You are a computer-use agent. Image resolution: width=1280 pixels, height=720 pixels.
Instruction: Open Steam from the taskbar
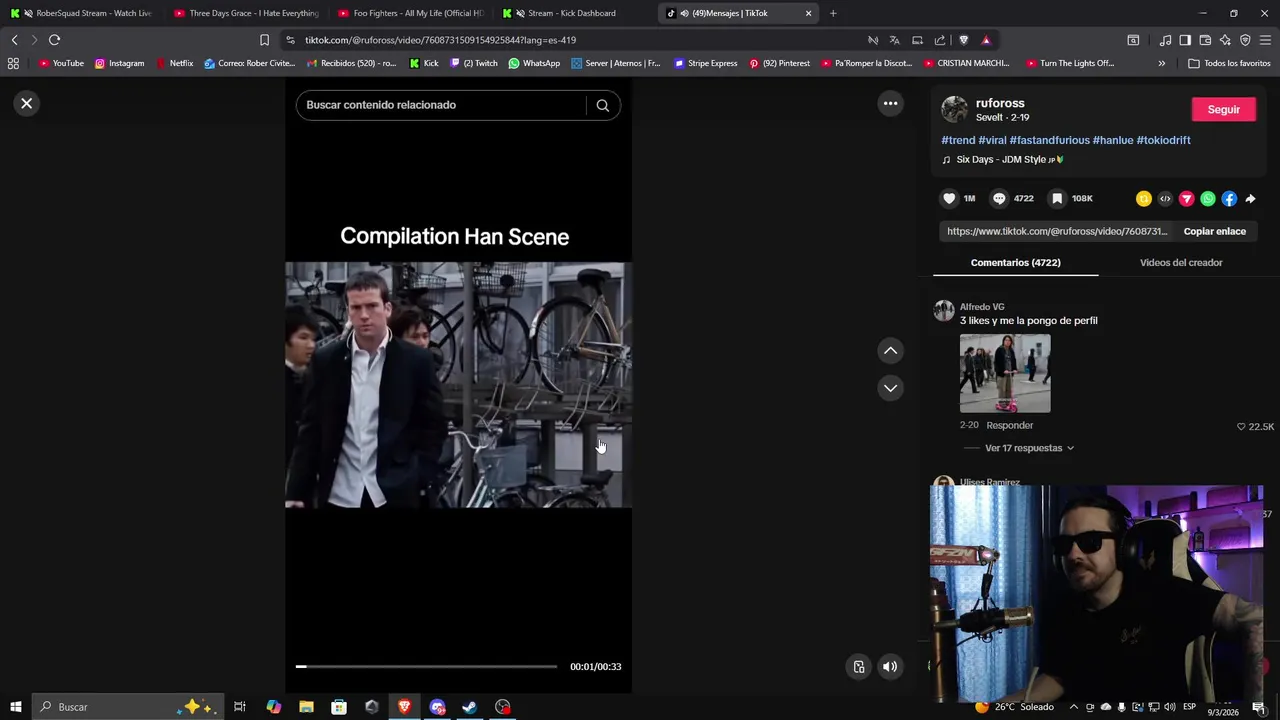[469, 707]
